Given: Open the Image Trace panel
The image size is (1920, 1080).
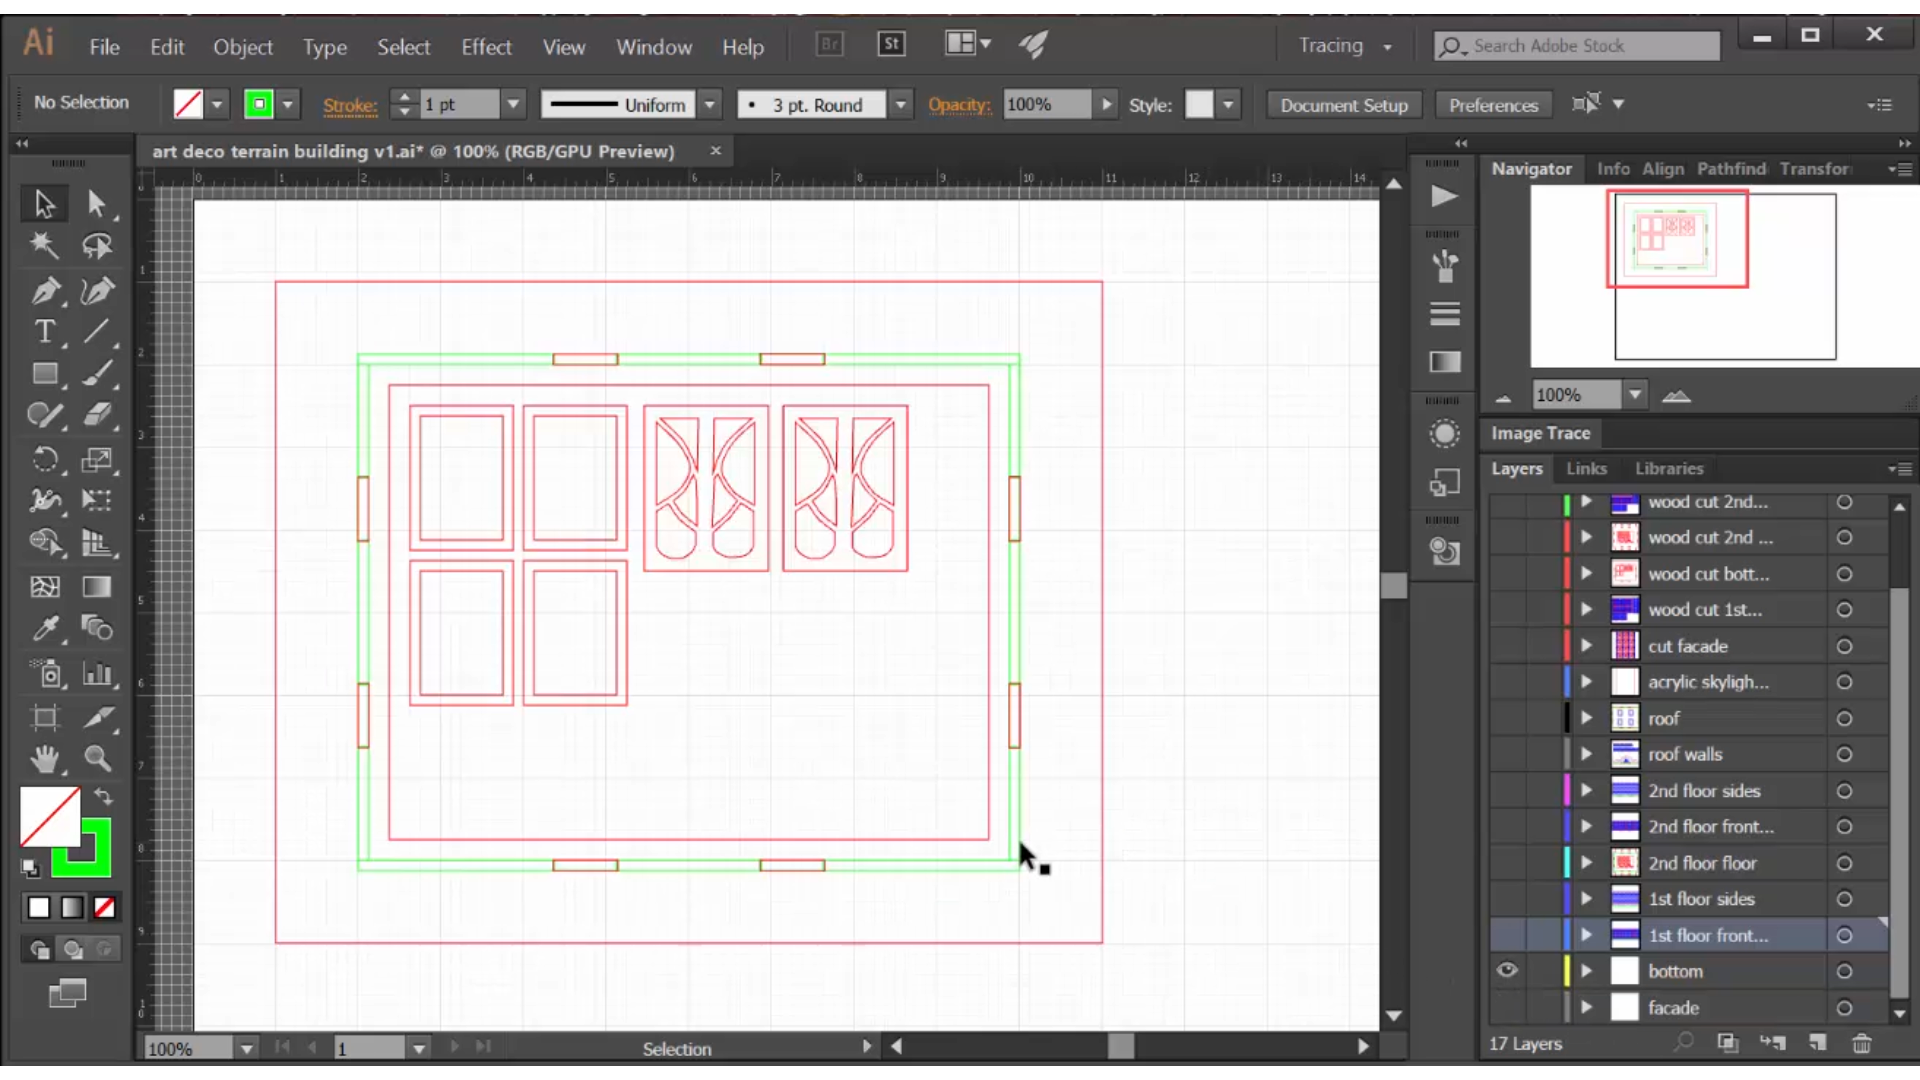Looking at the screenshot, I should (x=1542, y=433).
